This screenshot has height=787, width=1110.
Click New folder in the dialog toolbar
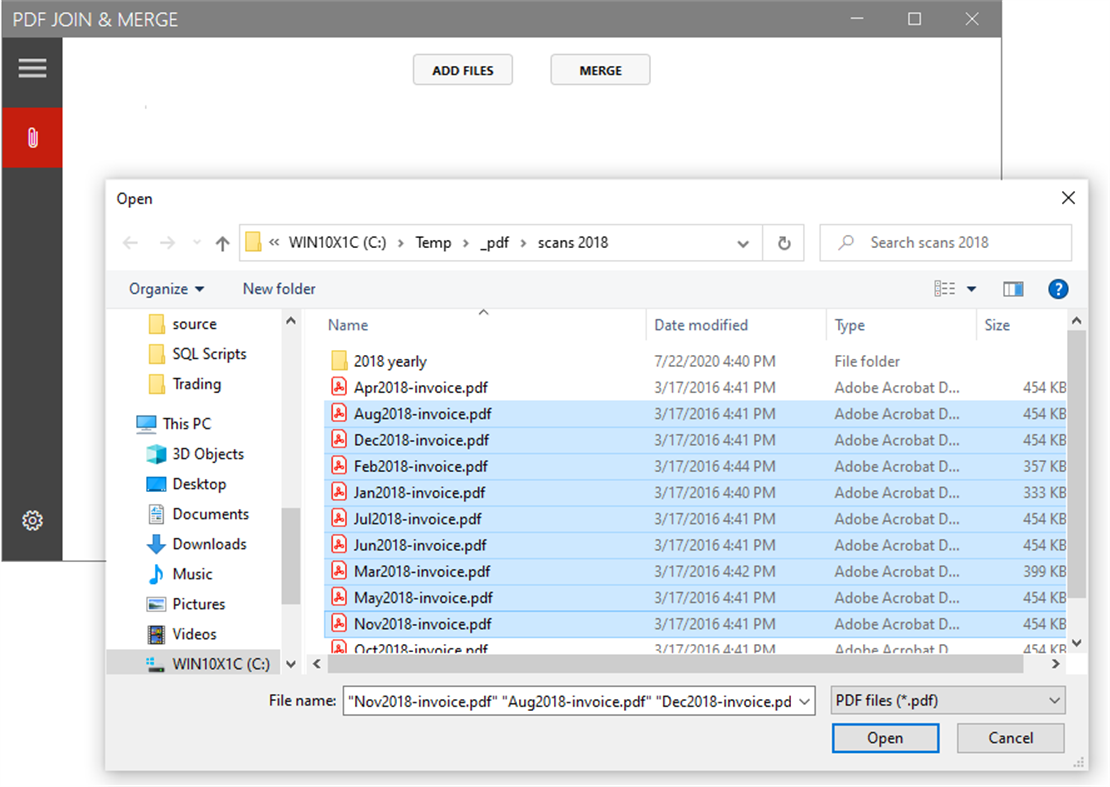click(278, 288)
